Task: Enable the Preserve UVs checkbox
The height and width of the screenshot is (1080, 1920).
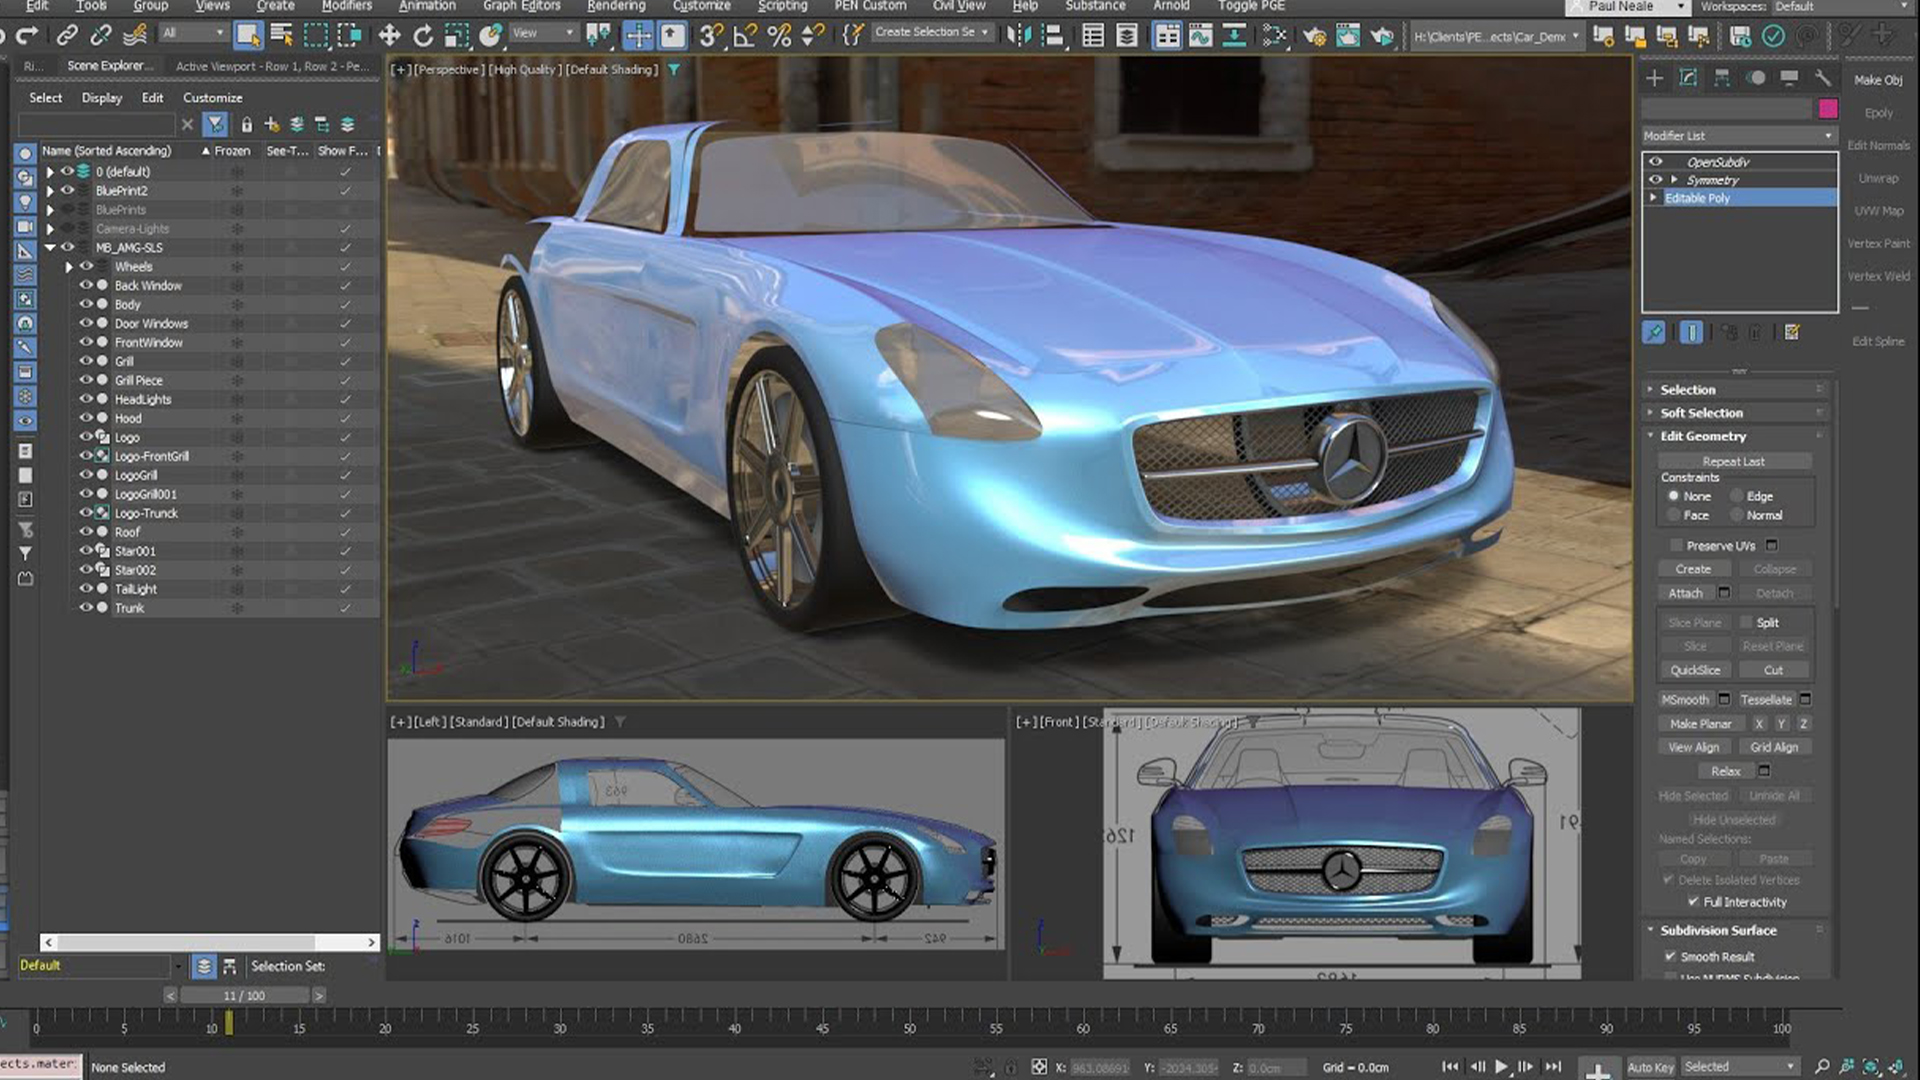Action: click(x=1676, y=546)
